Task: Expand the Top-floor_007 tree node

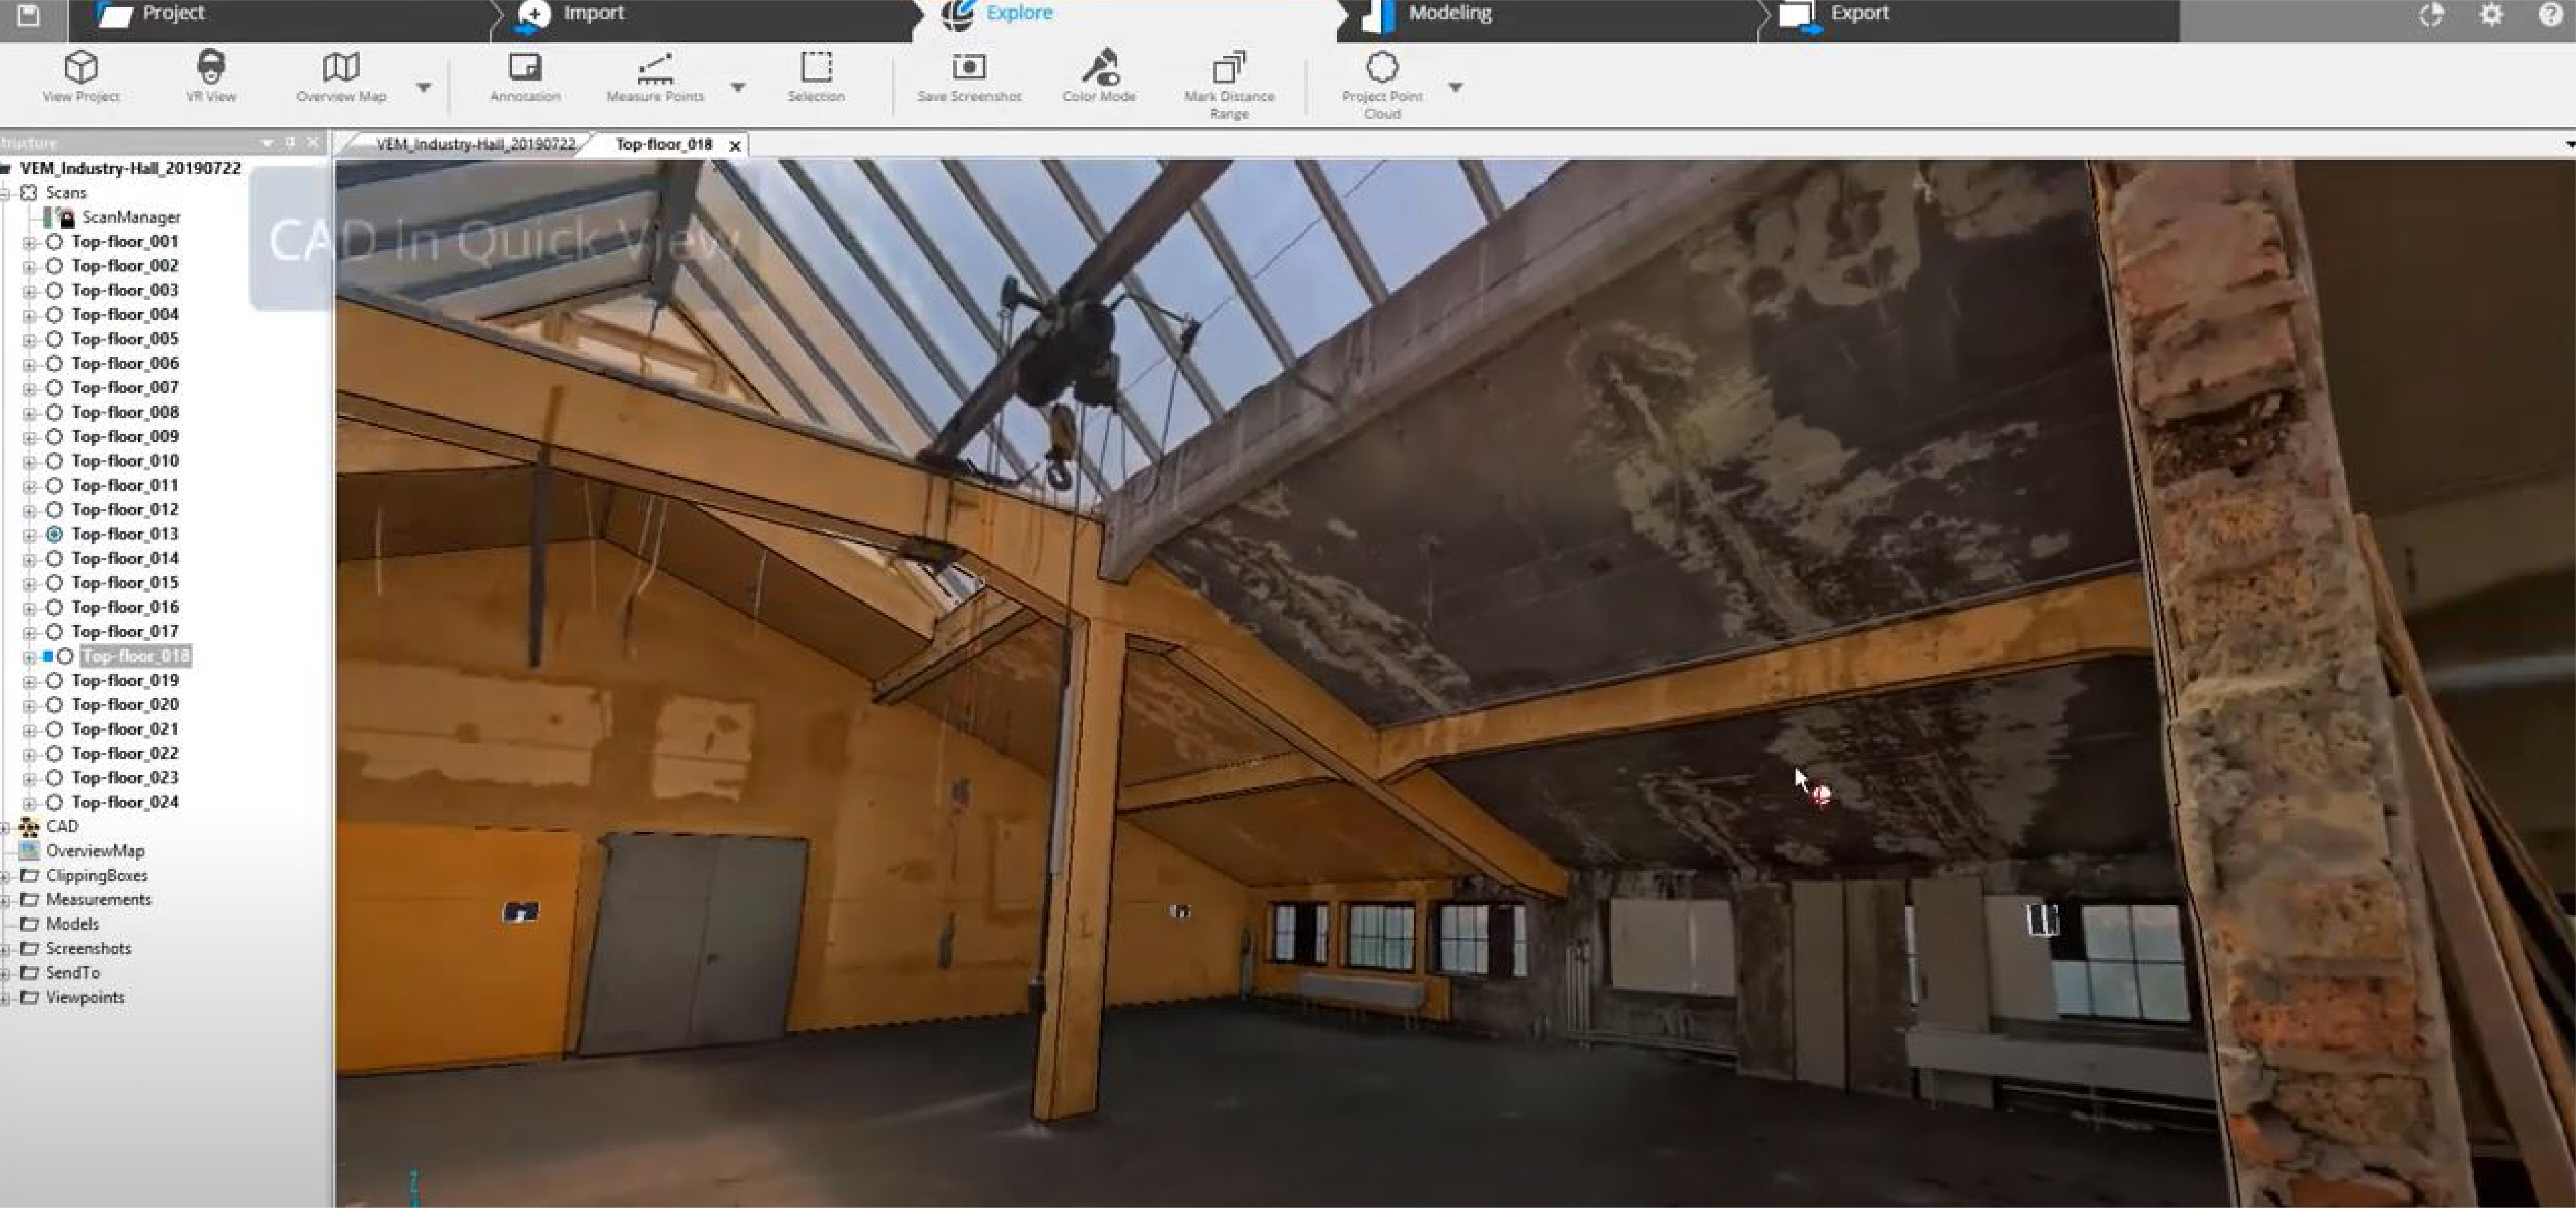Action: coord(29,389)
